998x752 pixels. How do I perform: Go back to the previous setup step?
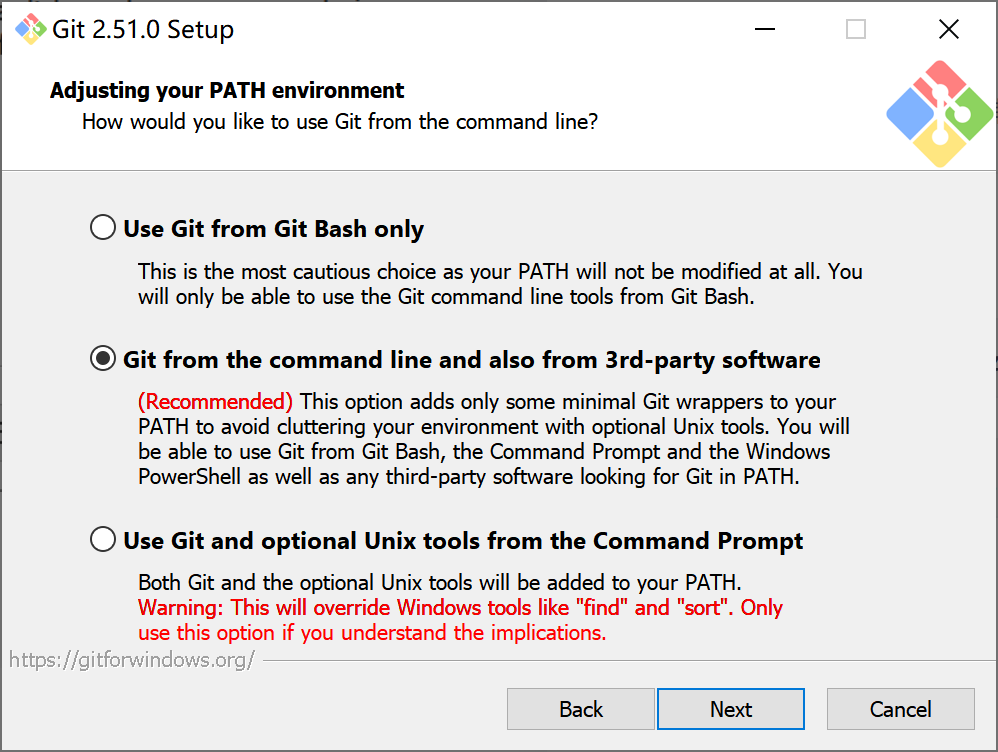tap(580, 709)
